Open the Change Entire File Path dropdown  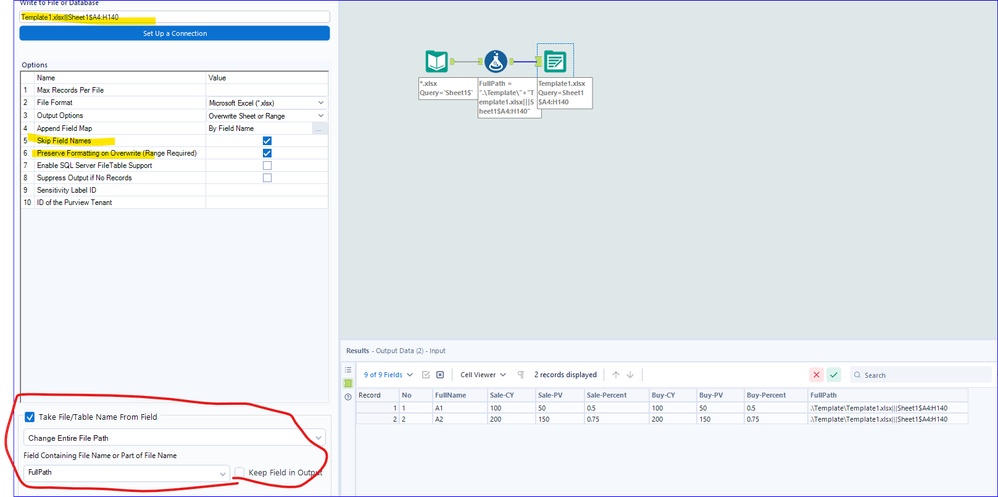[x=174, y=438]
